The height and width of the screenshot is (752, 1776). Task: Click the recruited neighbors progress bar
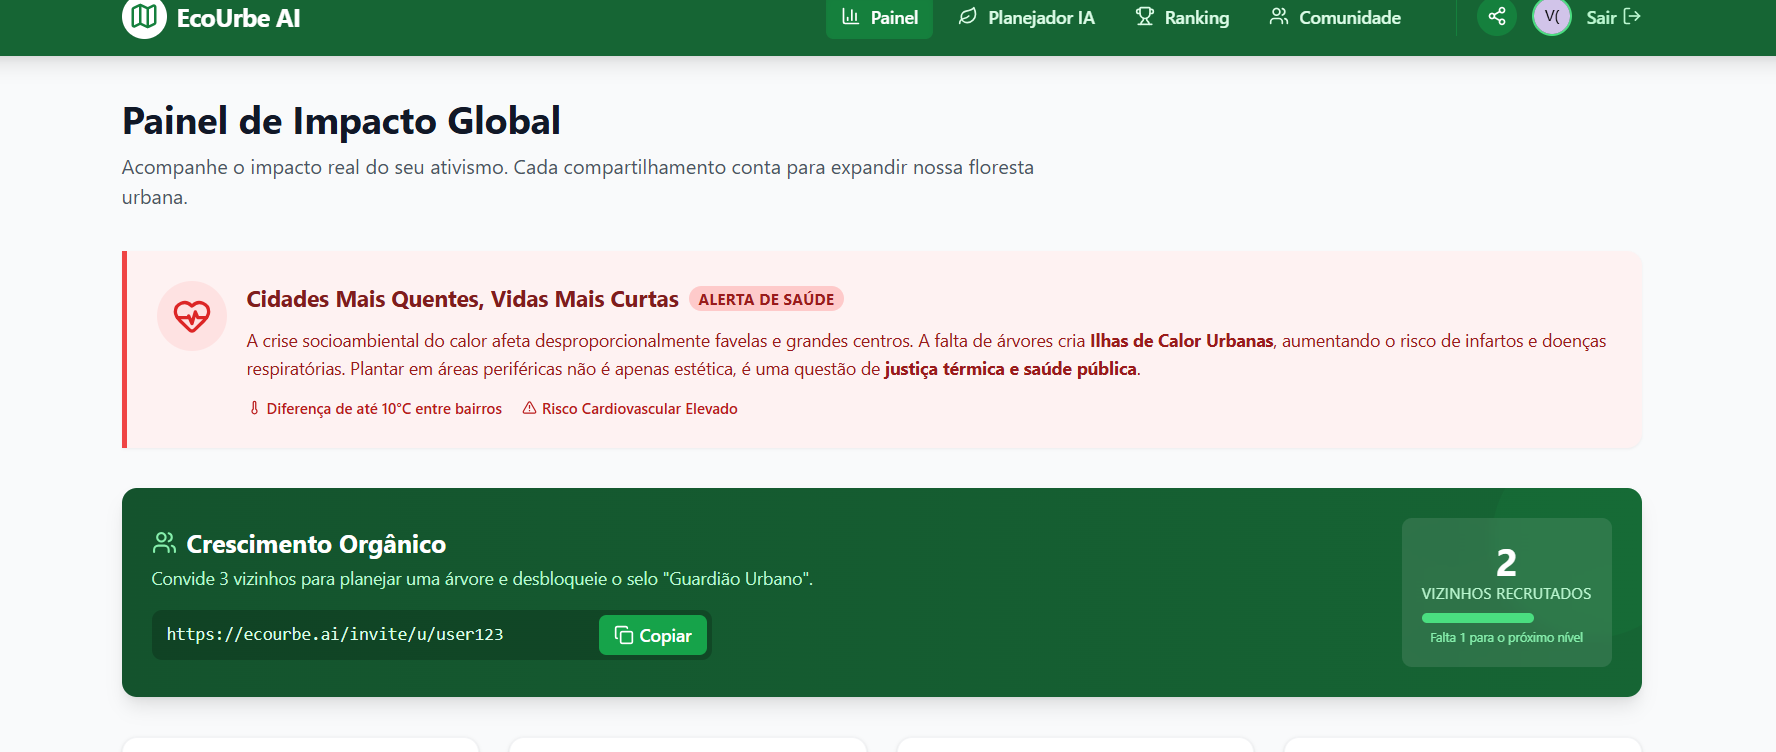click(x=1477, y=618)
